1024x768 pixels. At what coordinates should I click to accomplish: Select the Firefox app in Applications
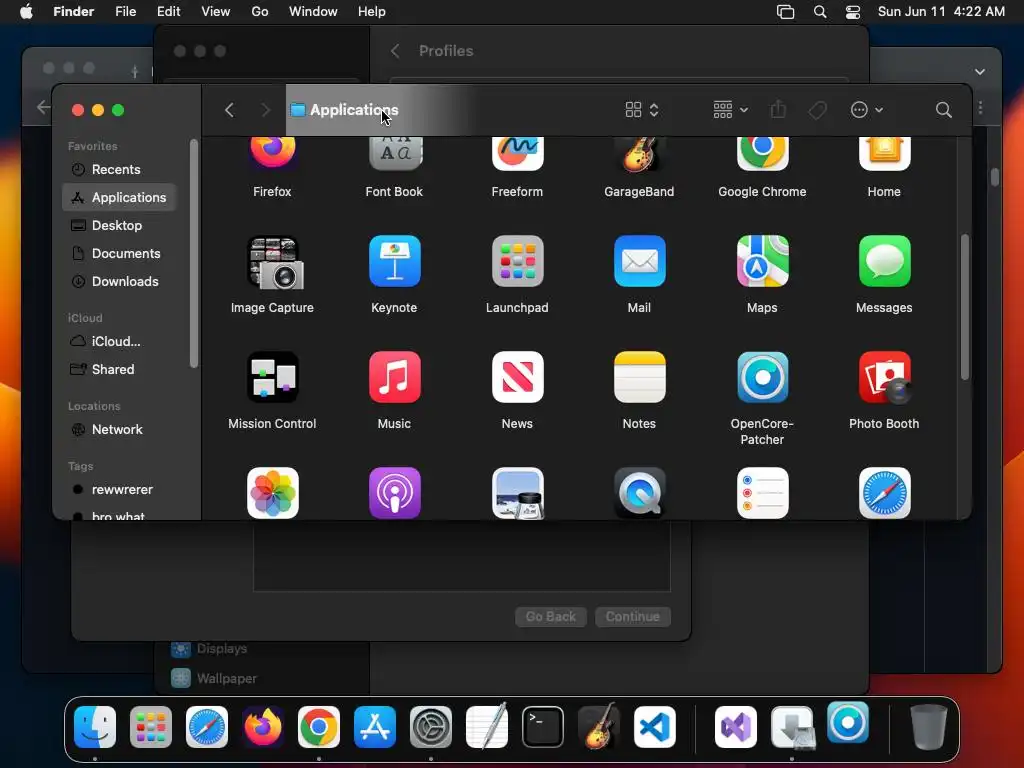pyautogui.click(x=272, y=153)
